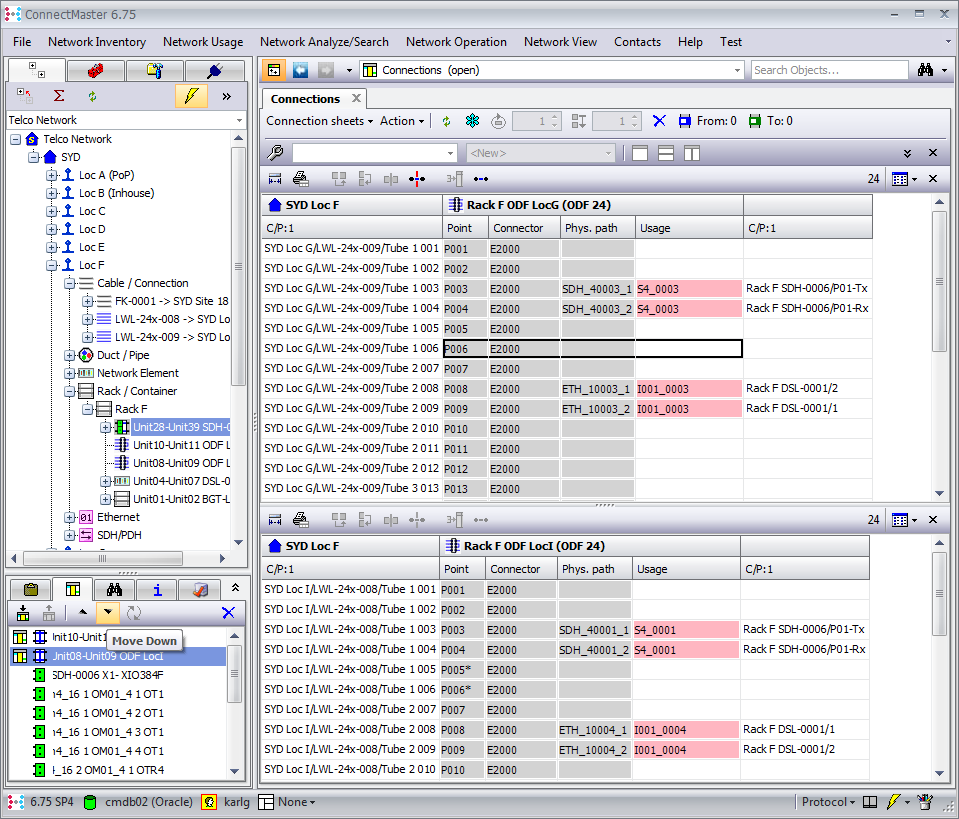This screenshot has width=959, height=819.
Task: Click the blue back navigation arrow
Action: point(300,70)
